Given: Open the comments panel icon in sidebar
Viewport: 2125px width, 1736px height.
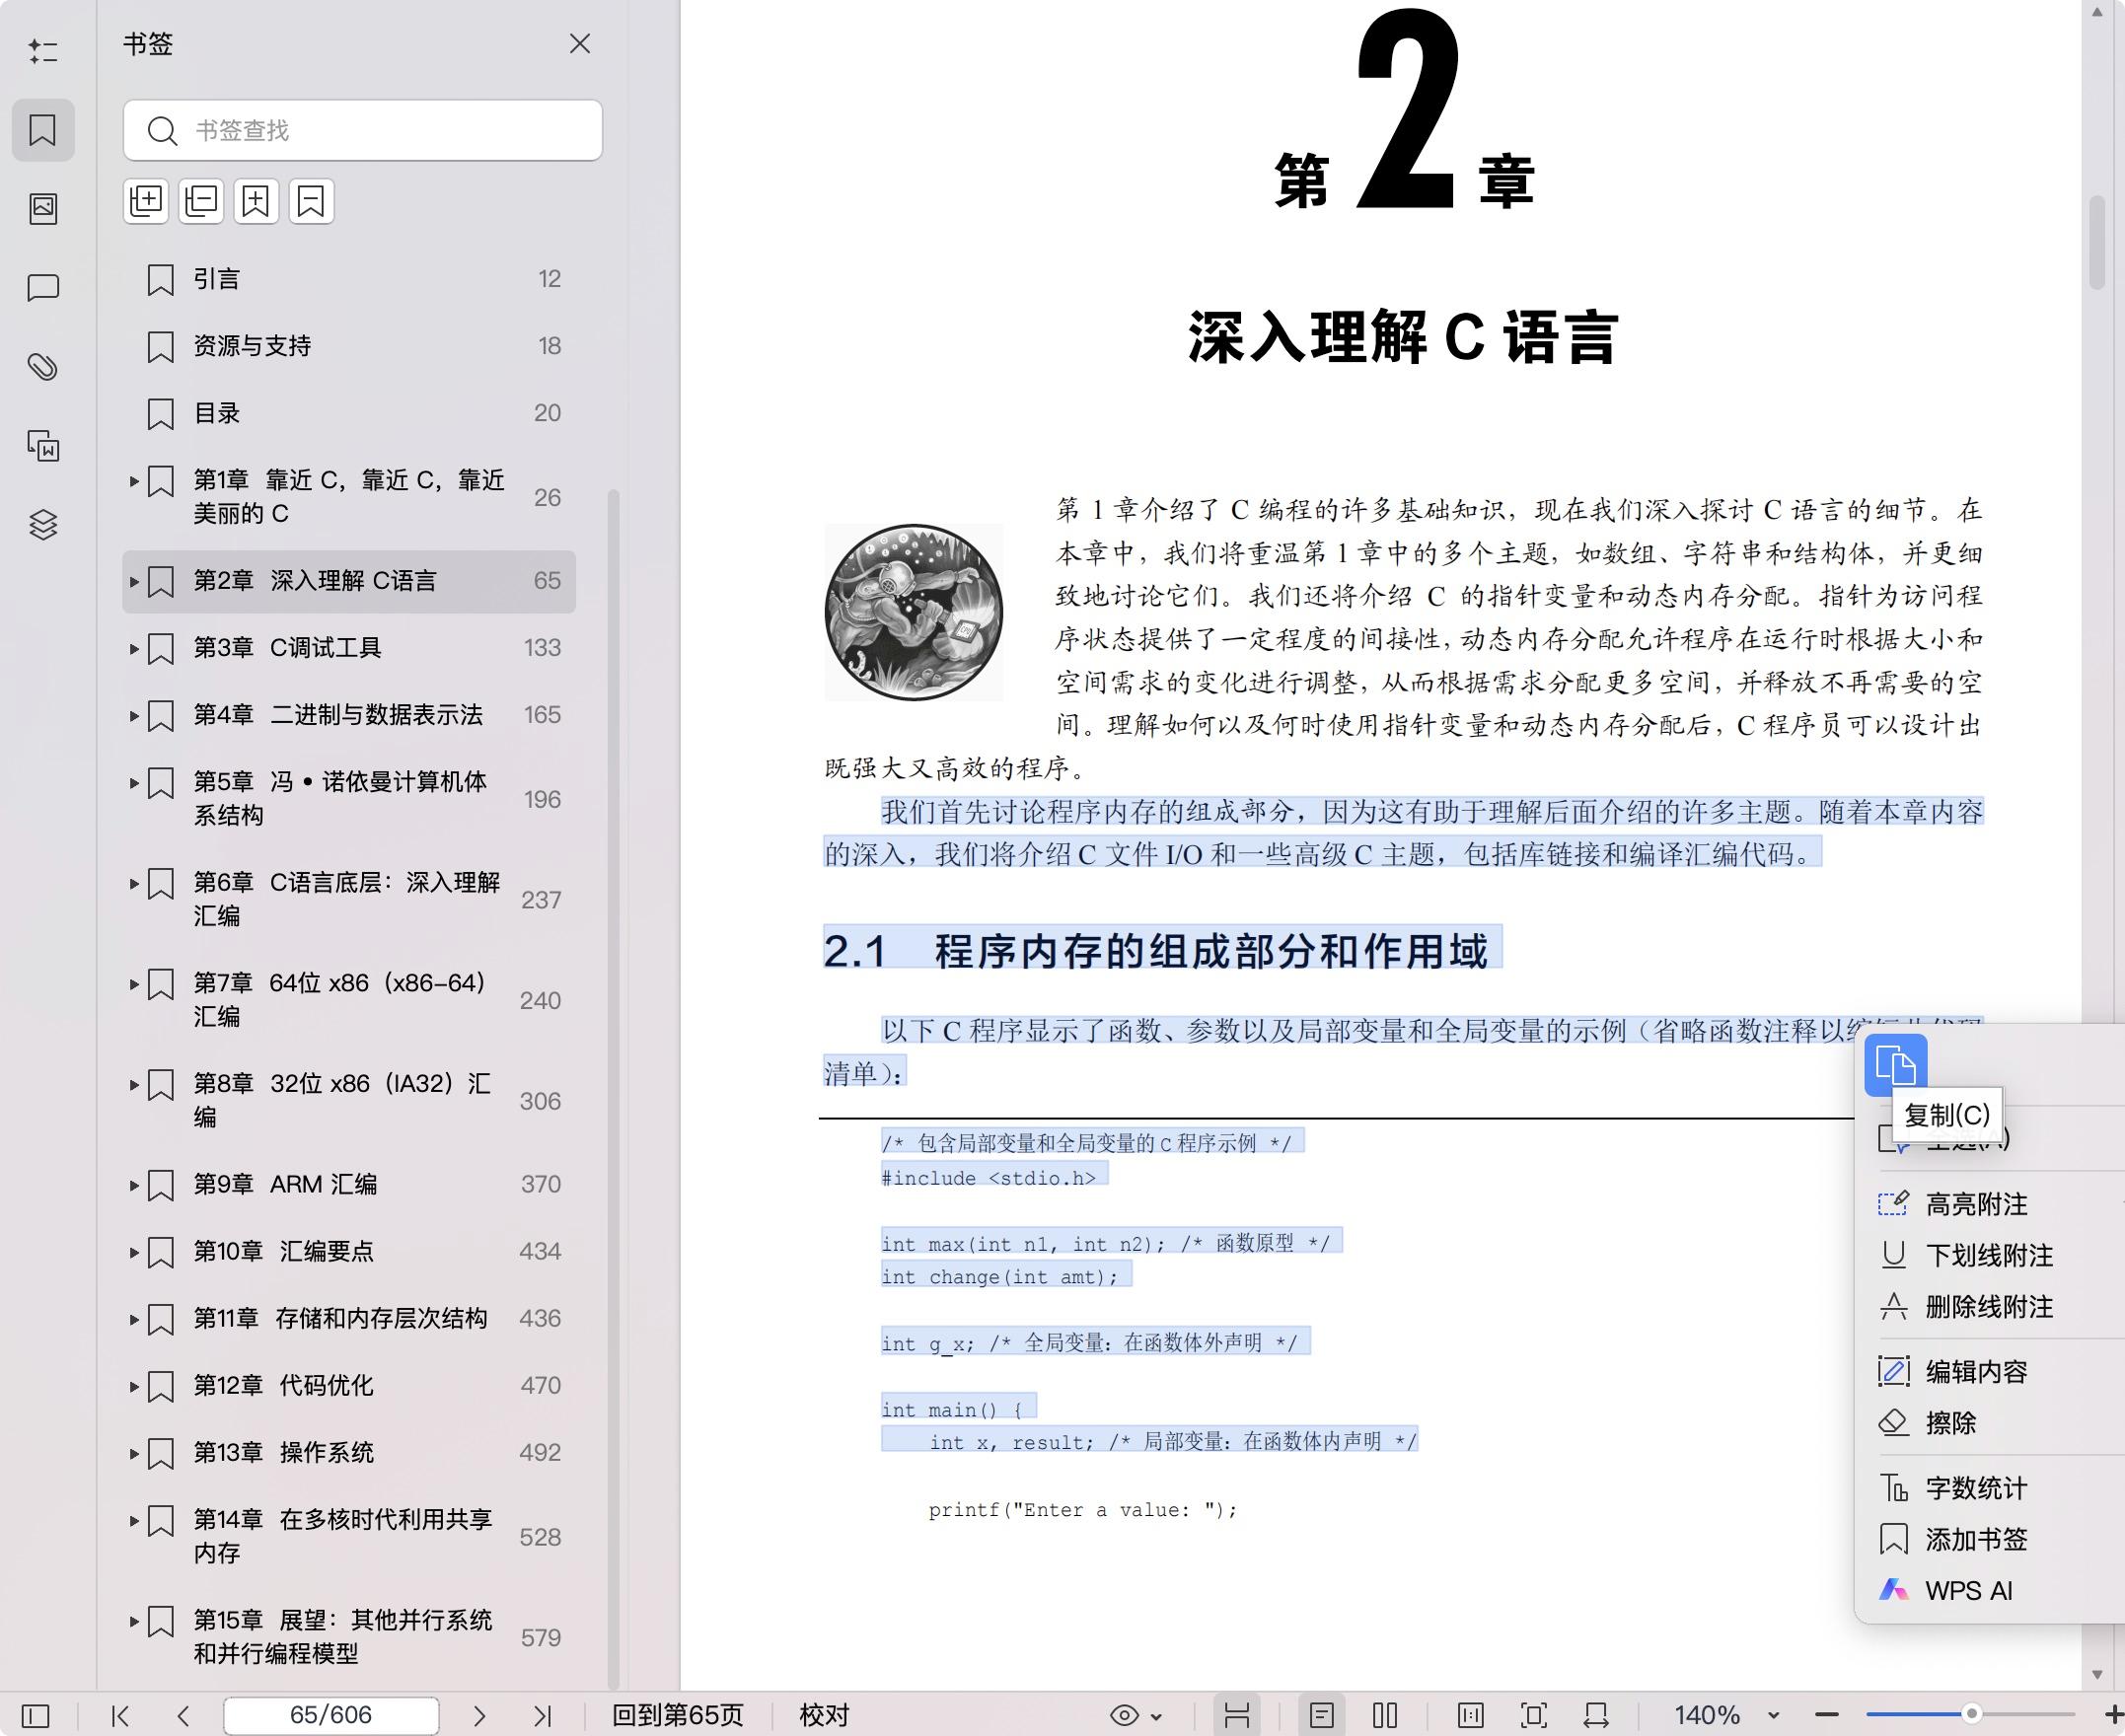Looking at the screenshot, I should tap(43, 288).
